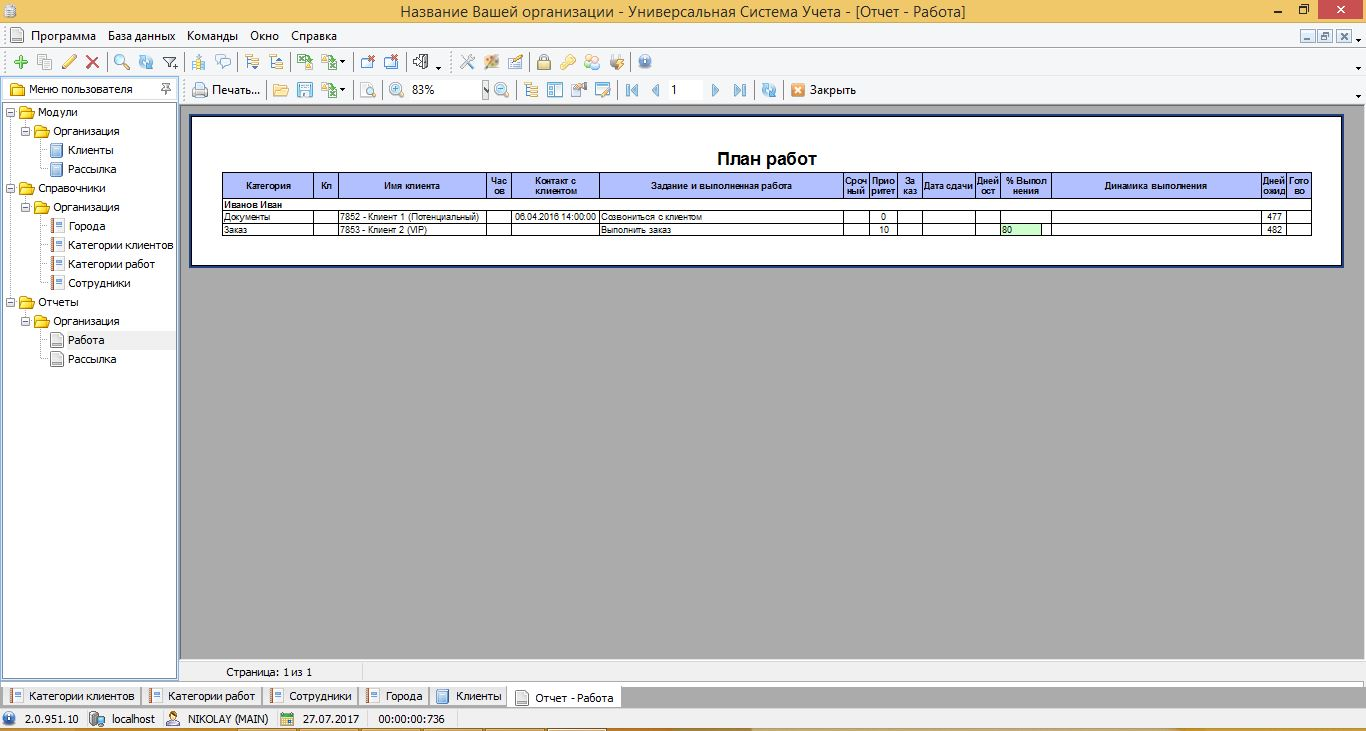
Task: Click the Выполнить заказ cell
Action: 721,230
